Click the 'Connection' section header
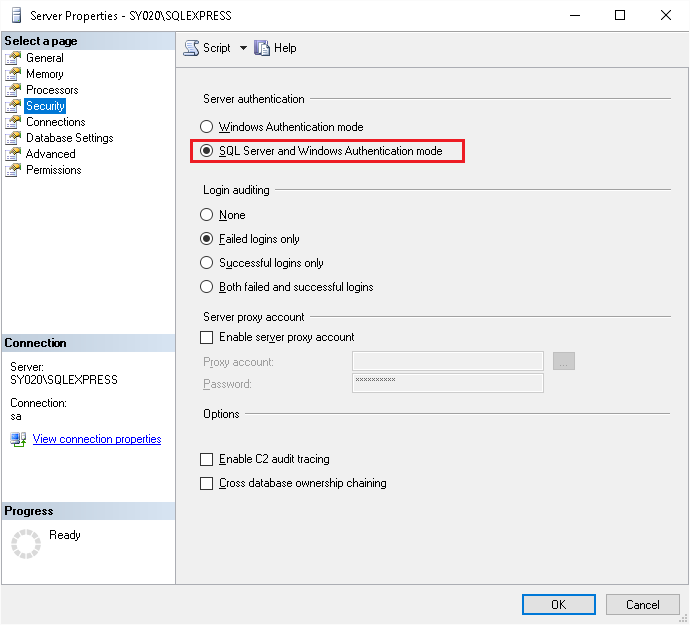 (x=36, y=343)
